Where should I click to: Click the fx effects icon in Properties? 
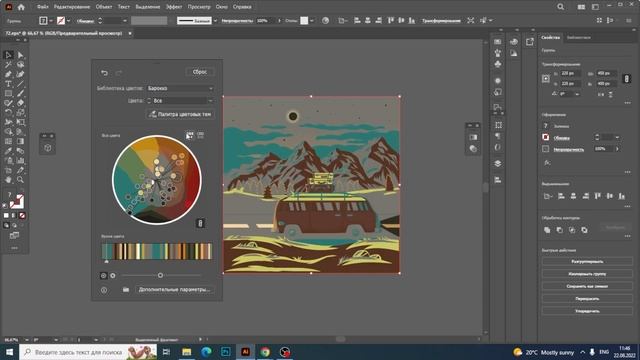click(547, 162)
